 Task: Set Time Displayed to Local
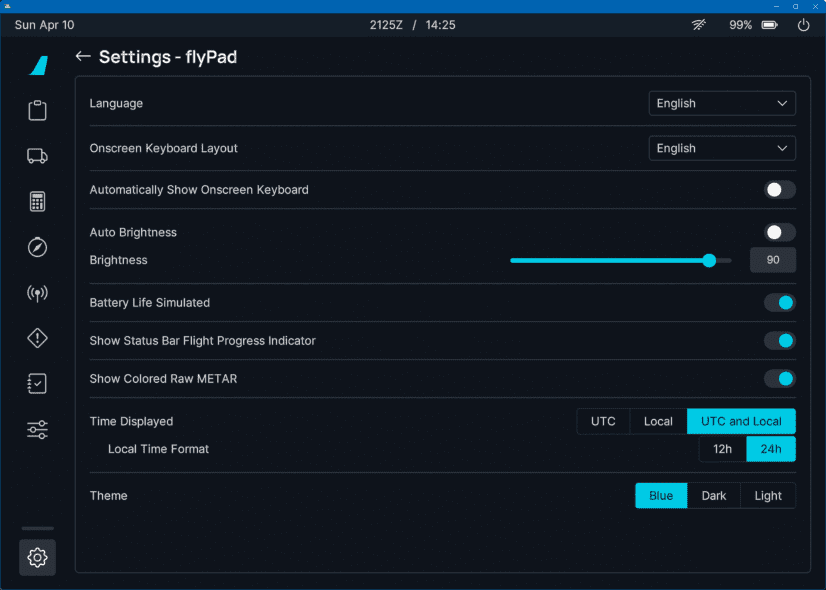tap(658, 421)
